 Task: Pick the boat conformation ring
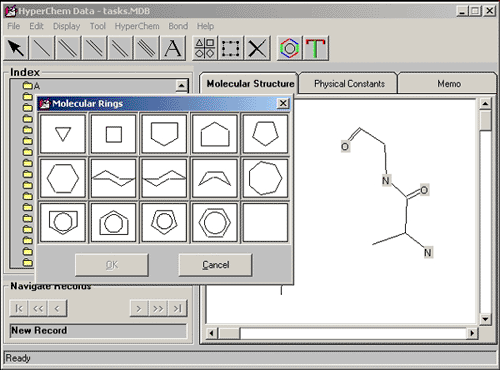point(215,178)
